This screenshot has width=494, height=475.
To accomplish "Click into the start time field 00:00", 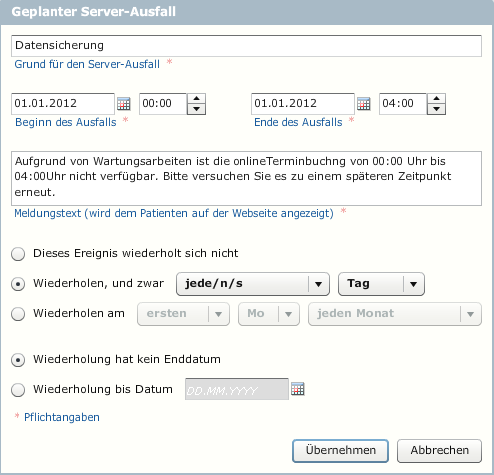I will [163, 104].
